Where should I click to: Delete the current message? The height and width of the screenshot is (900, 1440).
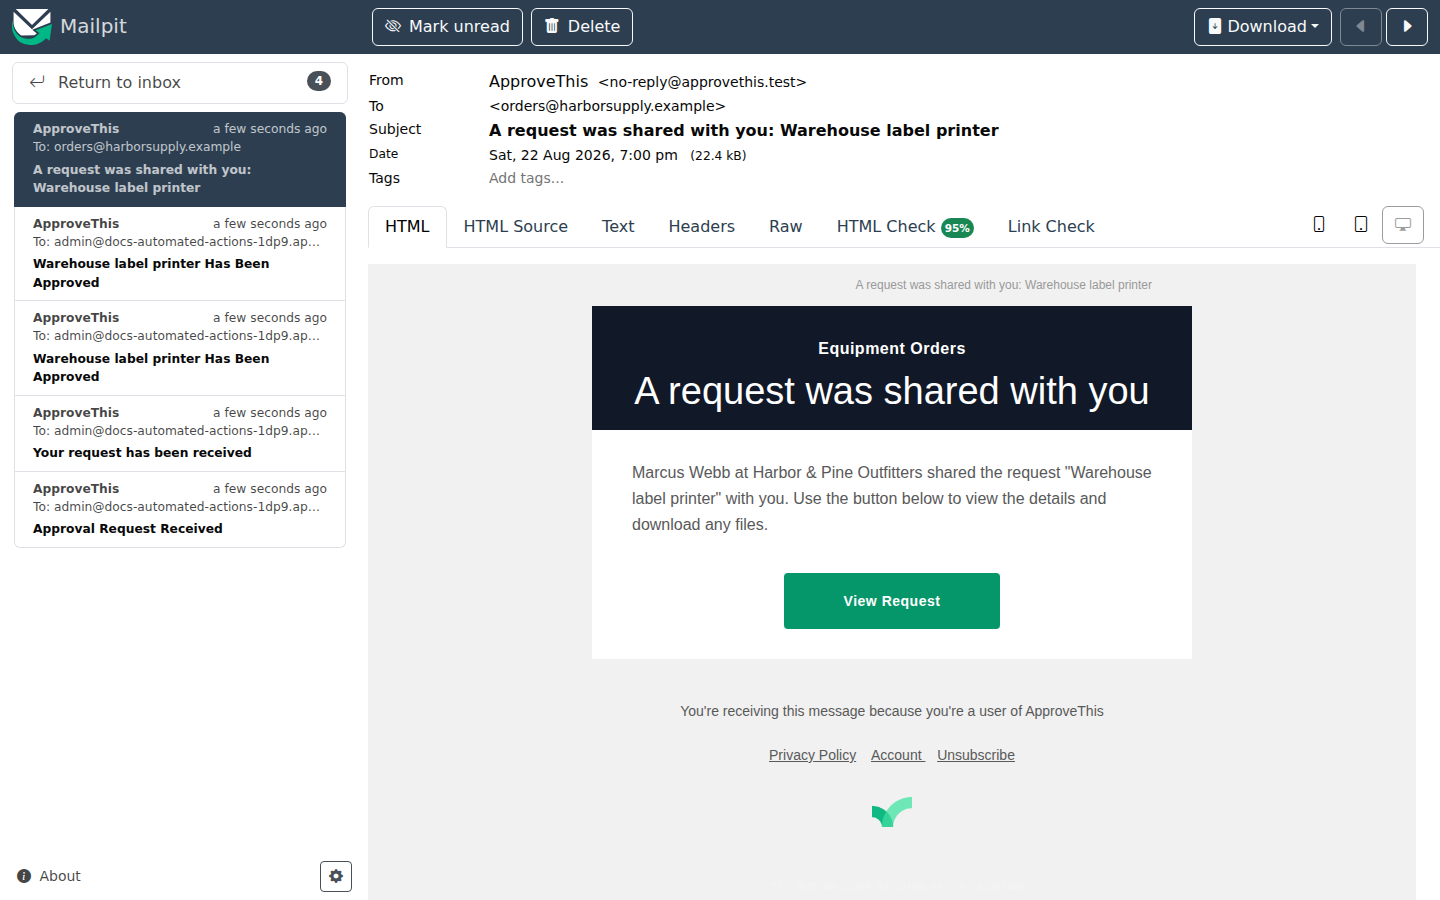click(x=582, y=27)
